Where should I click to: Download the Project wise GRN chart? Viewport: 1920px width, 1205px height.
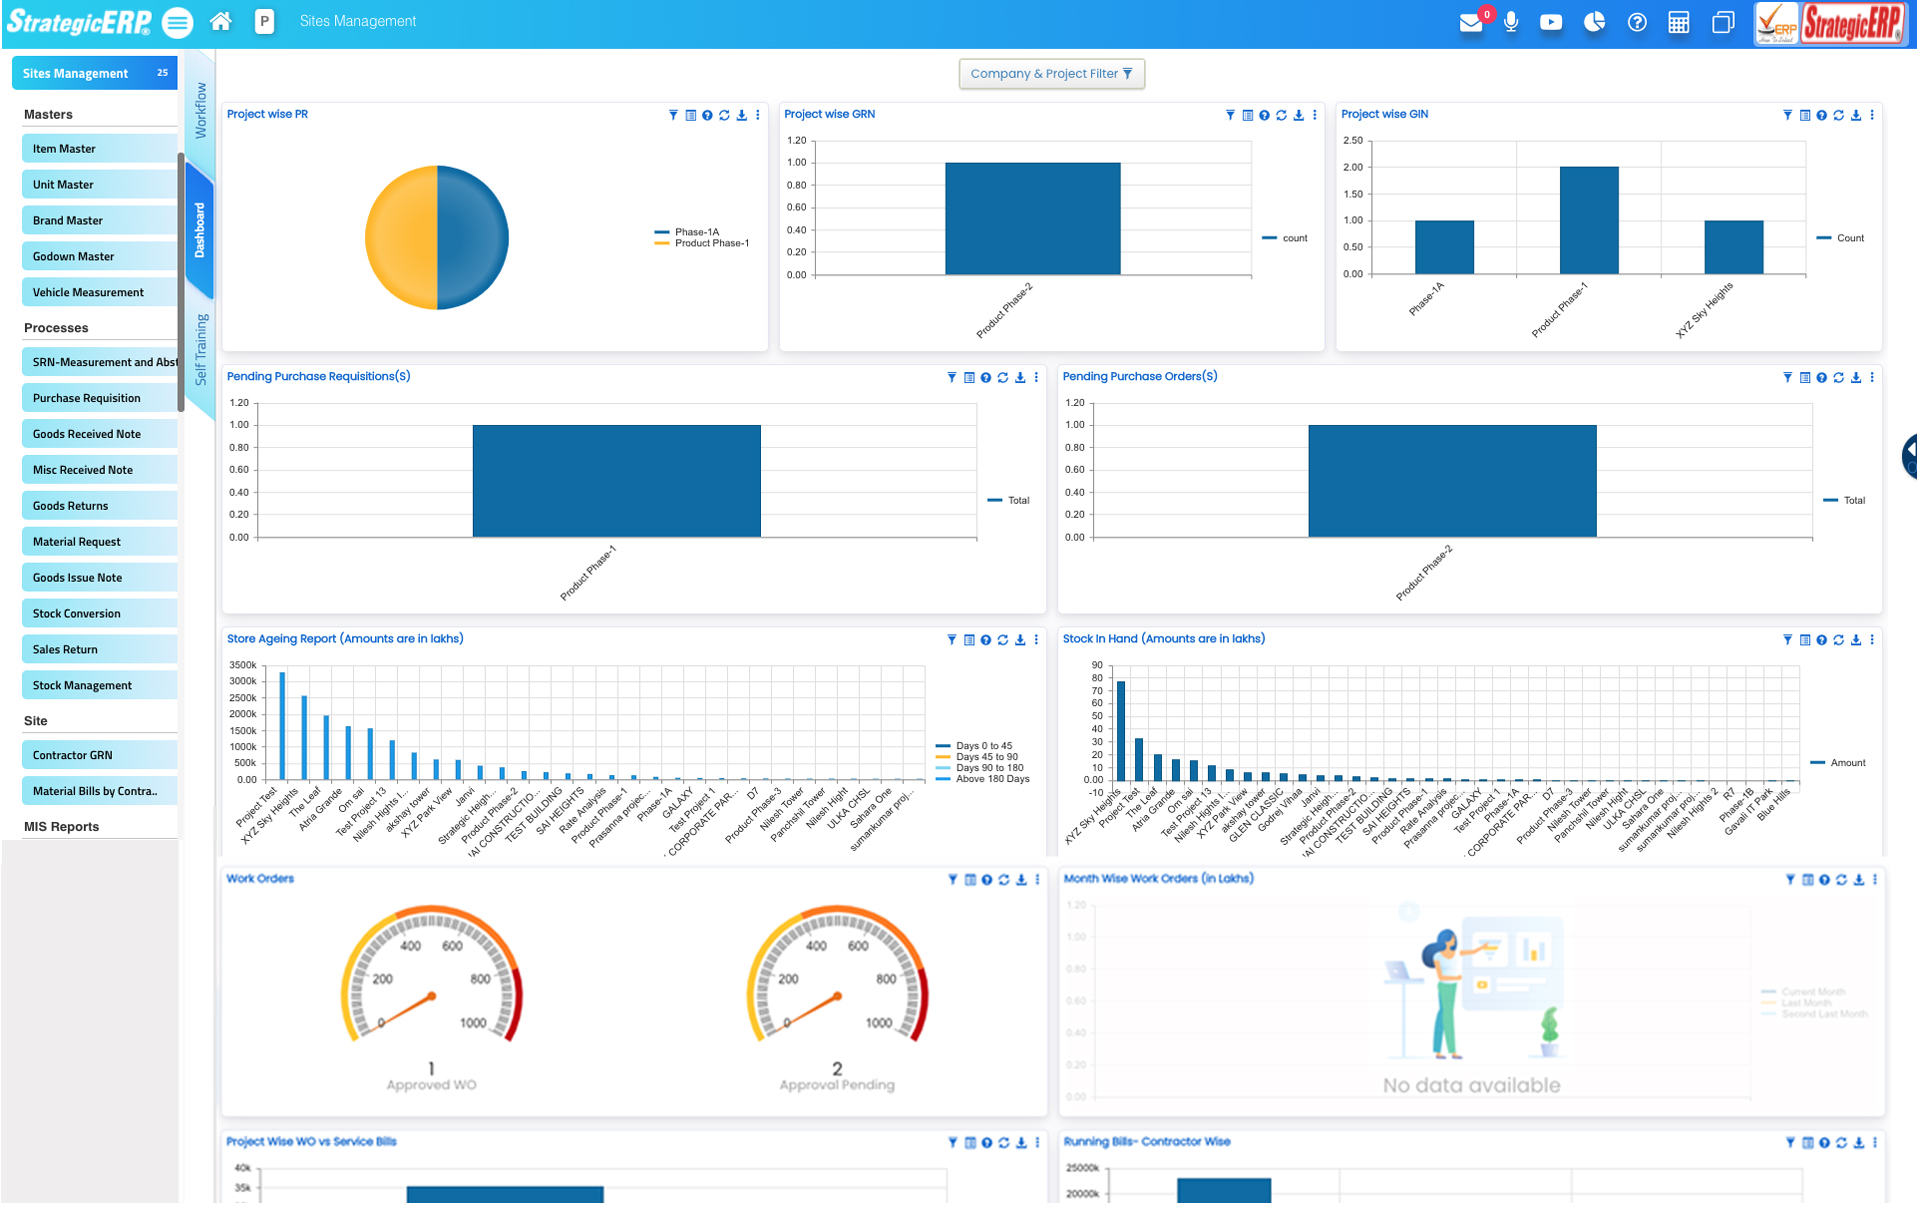pyautogui.click(x=1298, y=115)
